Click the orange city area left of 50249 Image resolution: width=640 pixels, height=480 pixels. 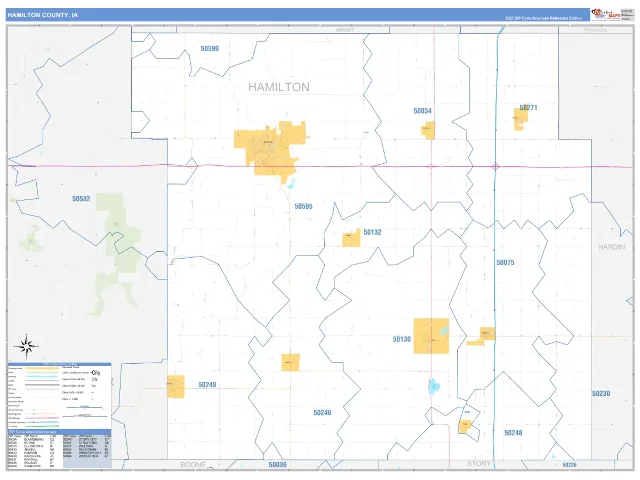click(176, 387)
